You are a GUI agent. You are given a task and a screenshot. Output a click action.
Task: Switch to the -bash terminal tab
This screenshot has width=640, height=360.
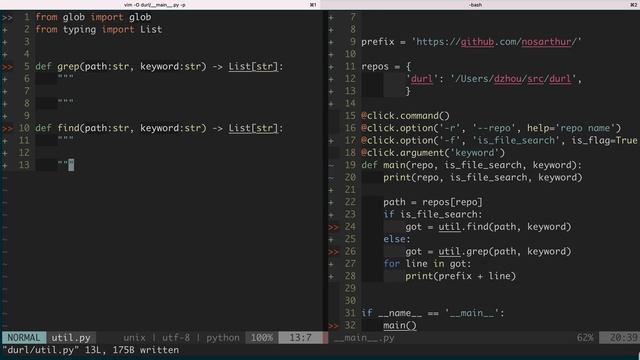[475, 5]
